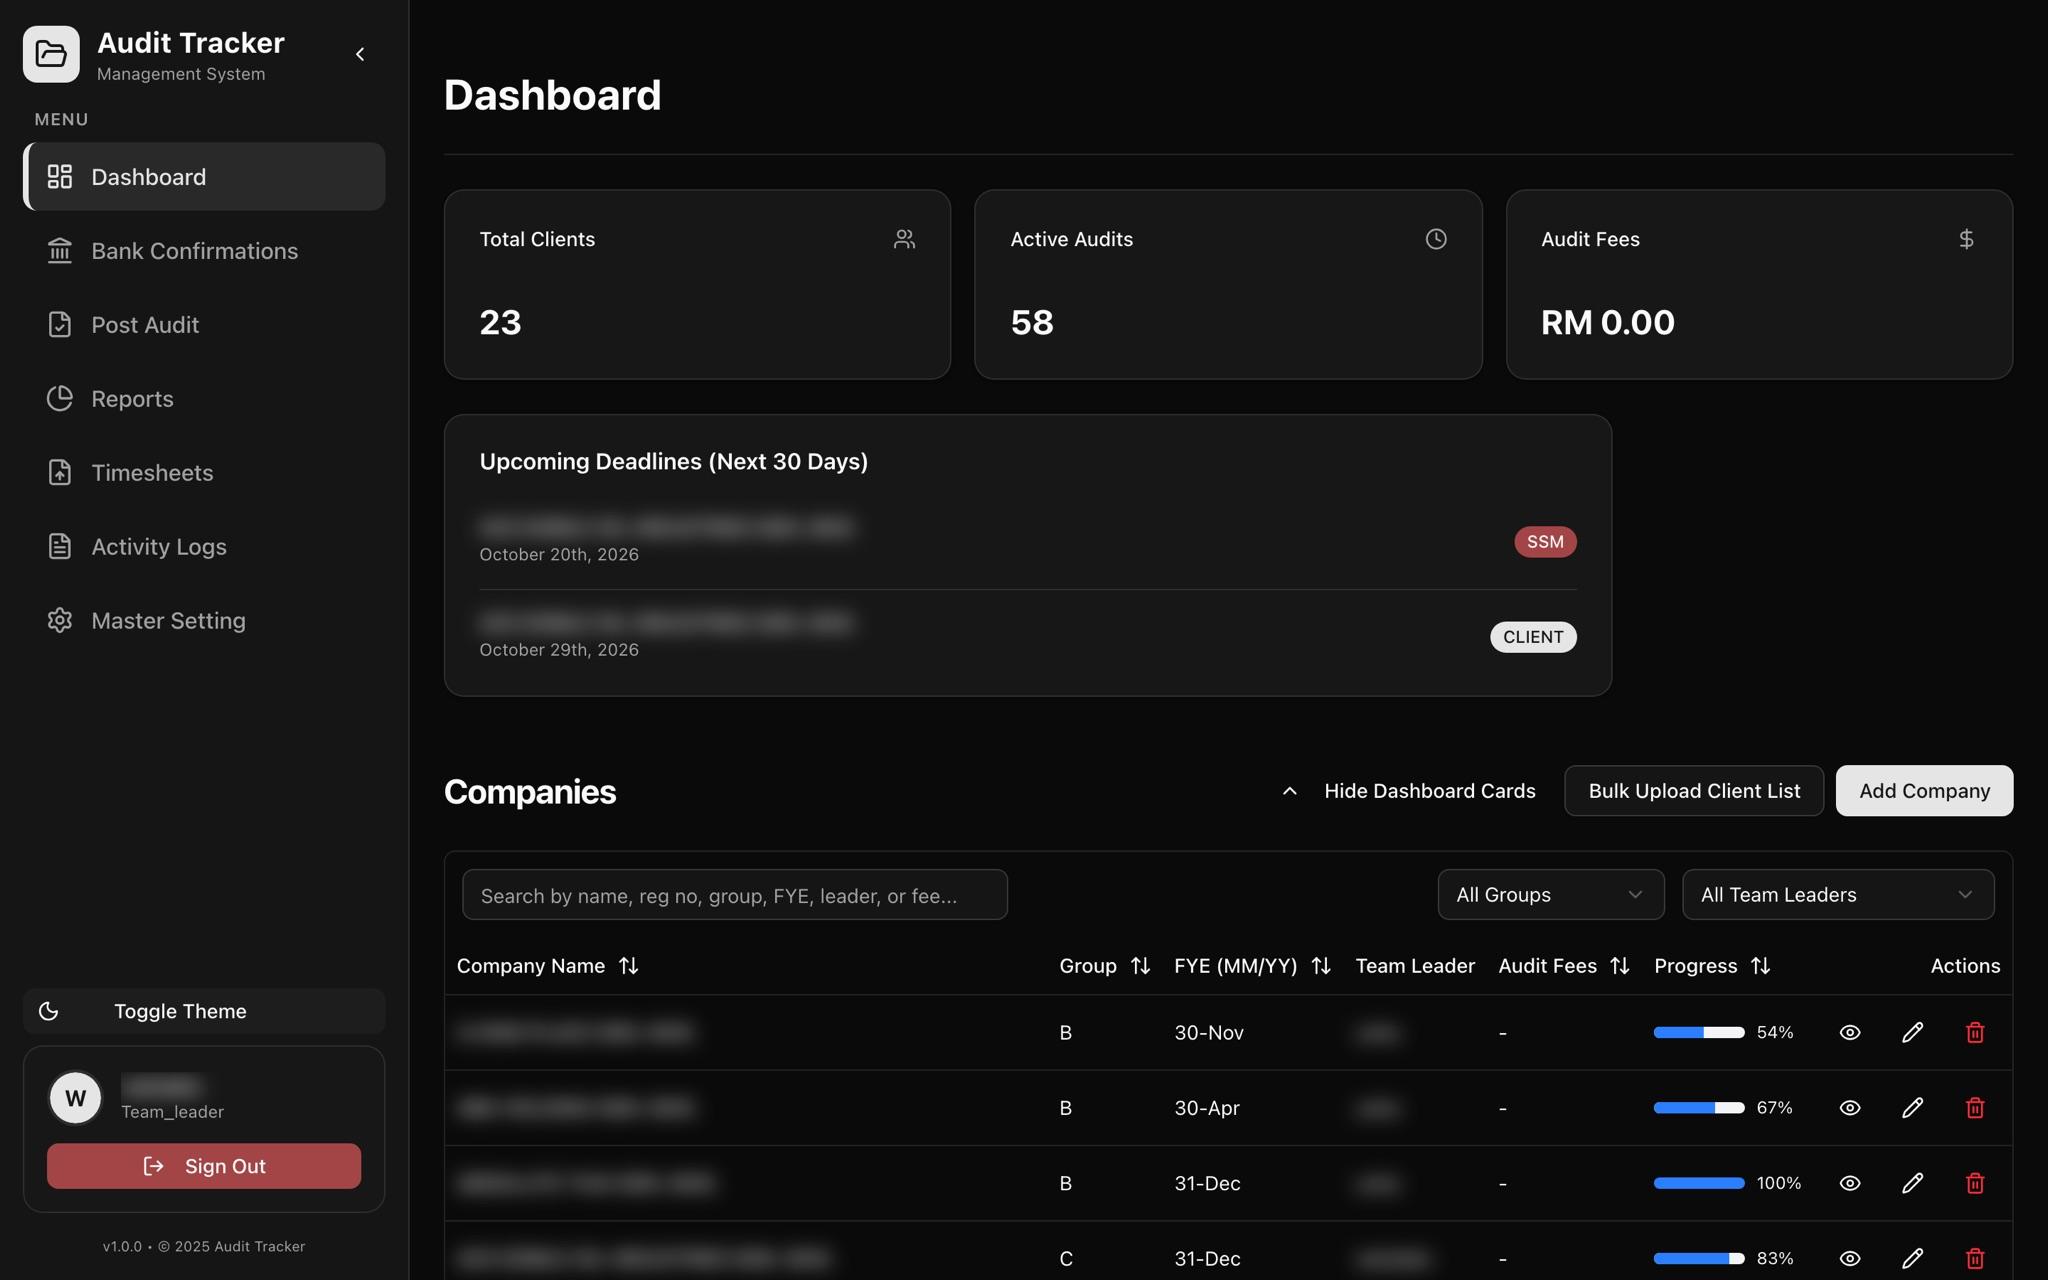
Task: Click the 30-Nov FYE cell
Action: 1209,1032
